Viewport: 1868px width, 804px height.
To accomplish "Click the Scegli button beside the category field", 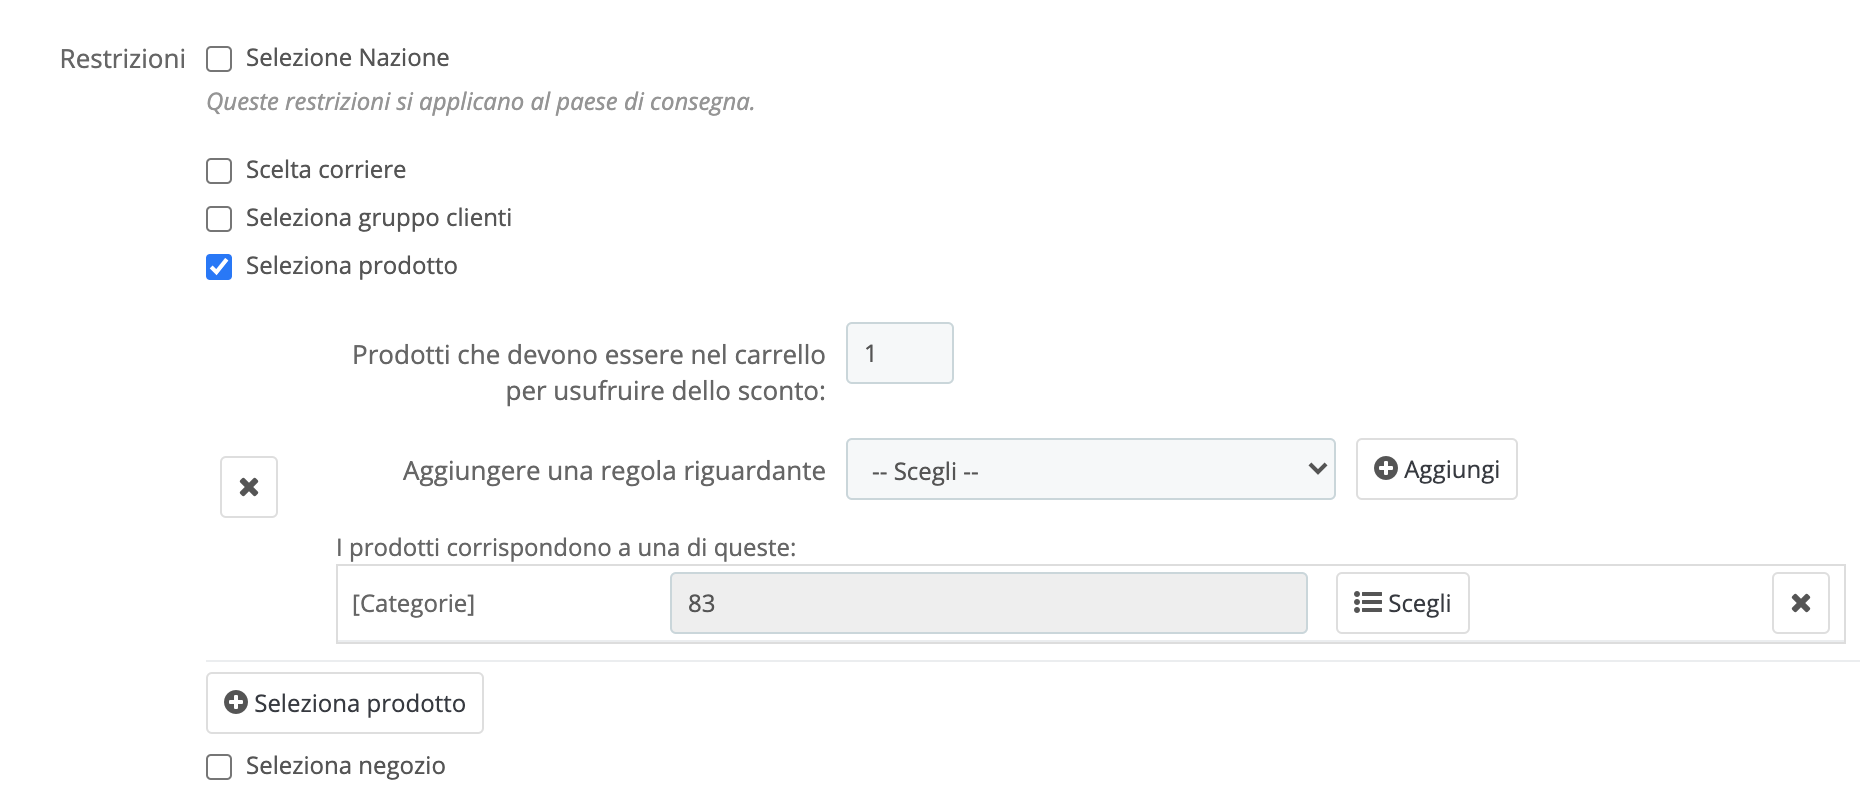I will coord(1402,603).
